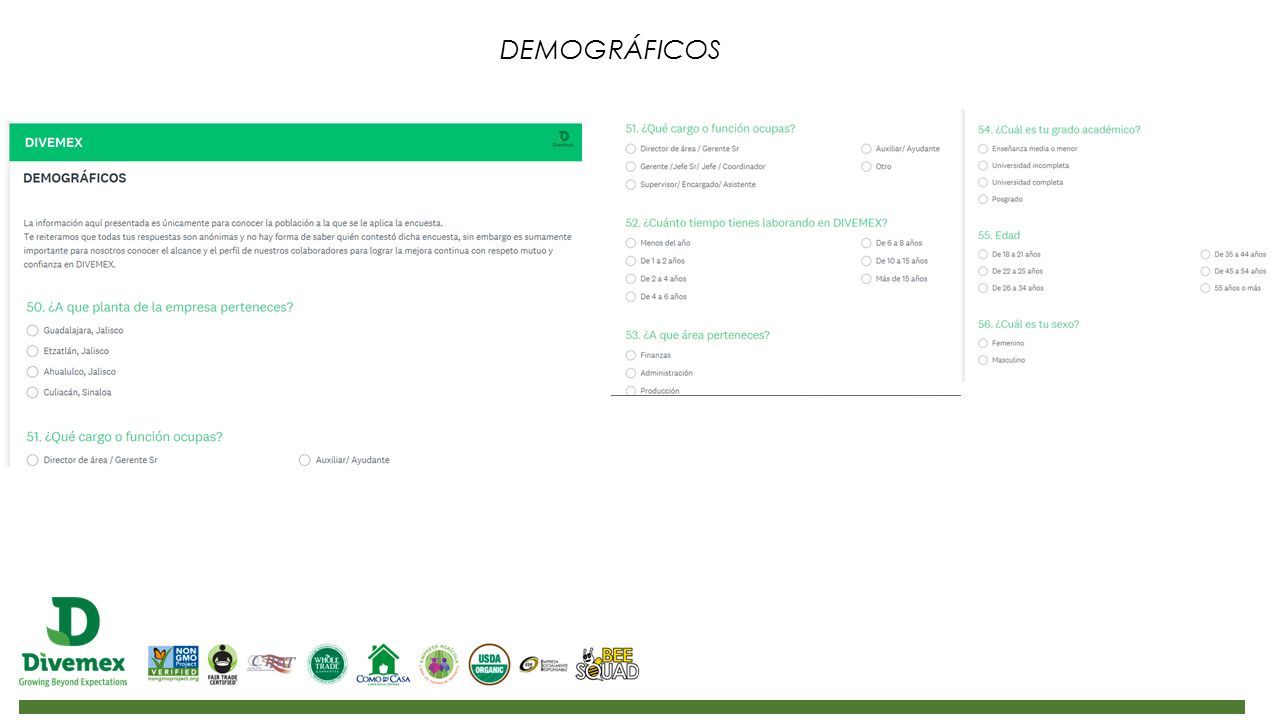This screenshot has width=1280, height=720.
Task: Select the Finanzas area option
Action: point(631,355)
